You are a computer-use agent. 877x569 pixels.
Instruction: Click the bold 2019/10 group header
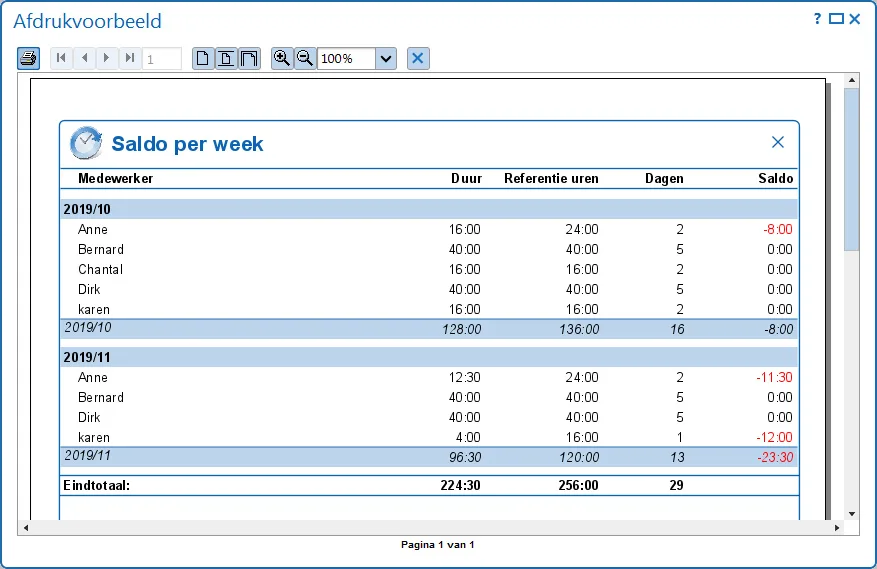[x=87, y=209]
